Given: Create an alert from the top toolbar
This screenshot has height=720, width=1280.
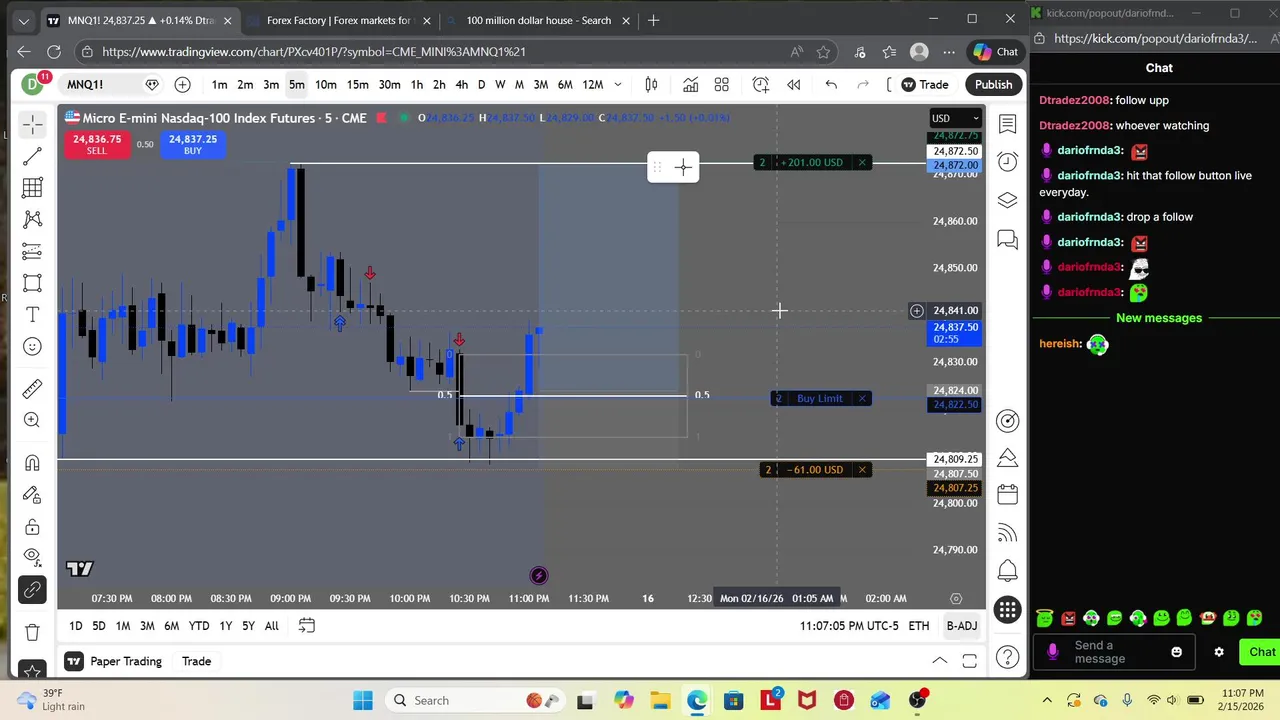Looking at the screenshot, I should tap(761, 85).
